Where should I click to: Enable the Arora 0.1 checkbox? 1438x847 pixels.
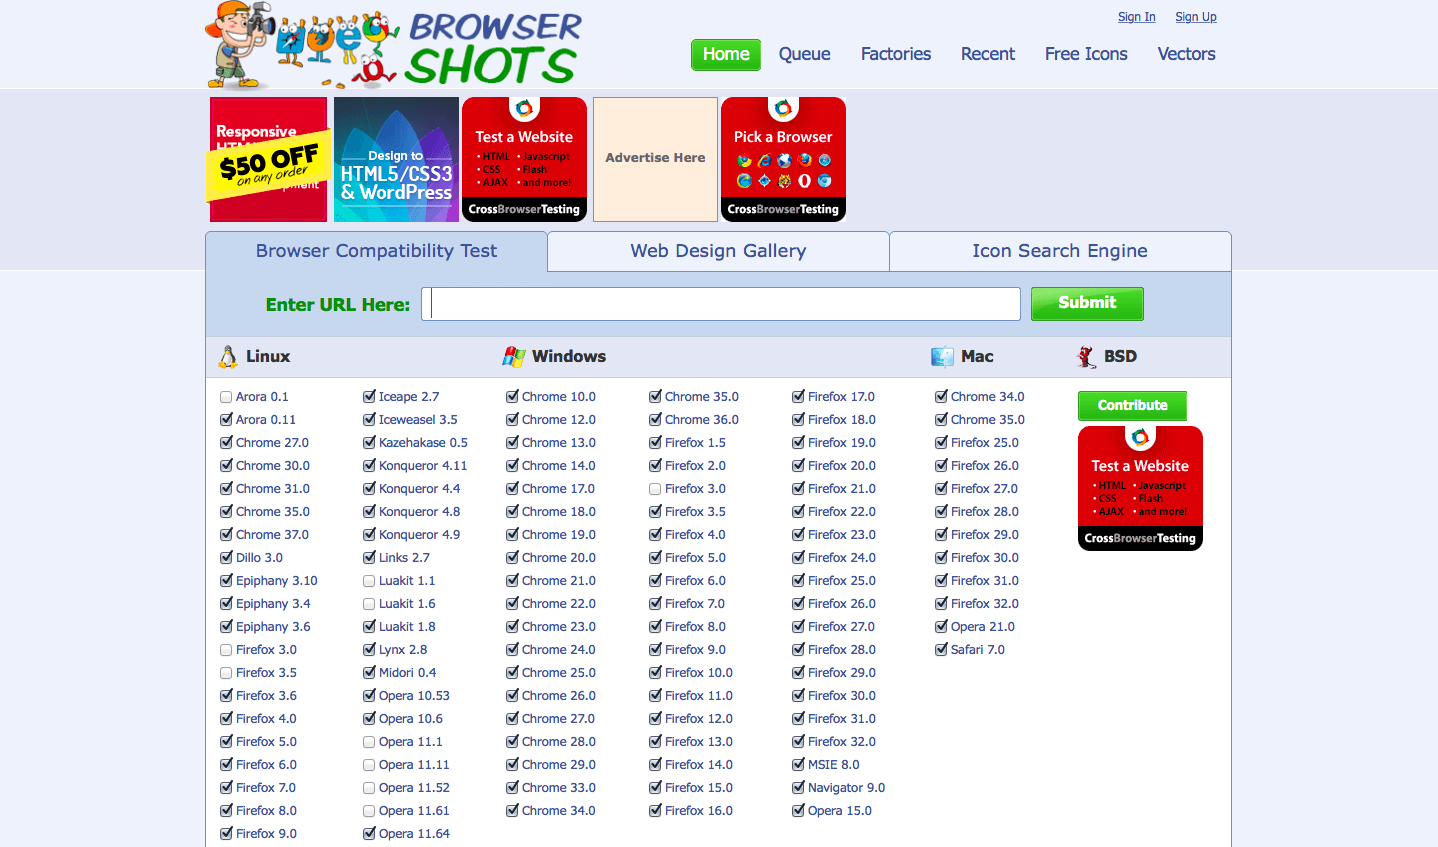tap(226, 397)
